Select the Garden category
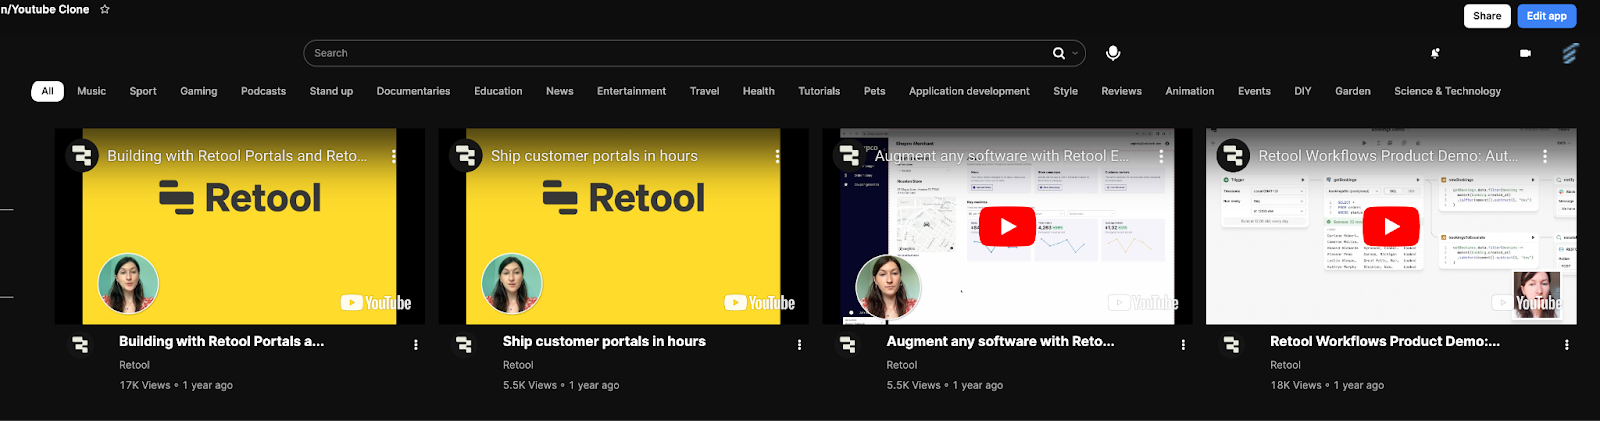The width and height of the screenshot is (1600, 421). pos(1353,91)
